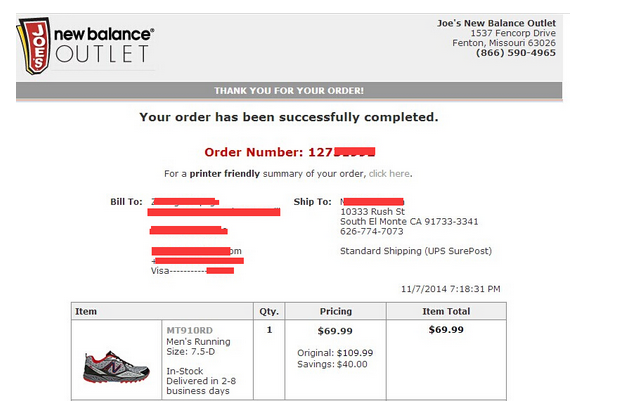
Task: Click the outlet phone number (866) 590-4965
Action: [x=516, y=53]
